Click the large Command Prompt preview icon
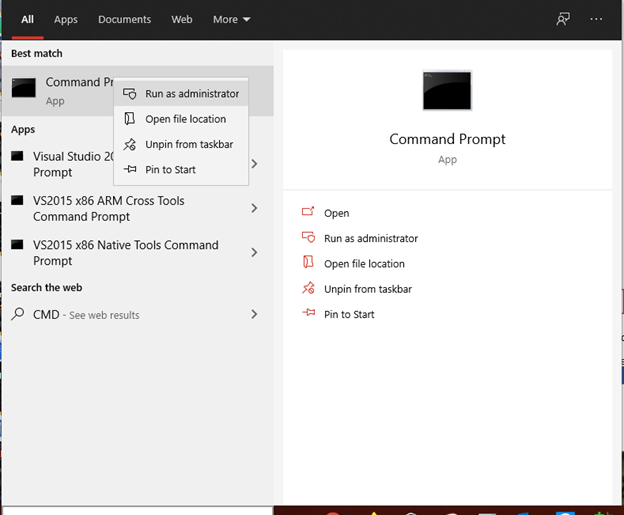The height and width of the screenshot is (515, 624). coord(447,90)
